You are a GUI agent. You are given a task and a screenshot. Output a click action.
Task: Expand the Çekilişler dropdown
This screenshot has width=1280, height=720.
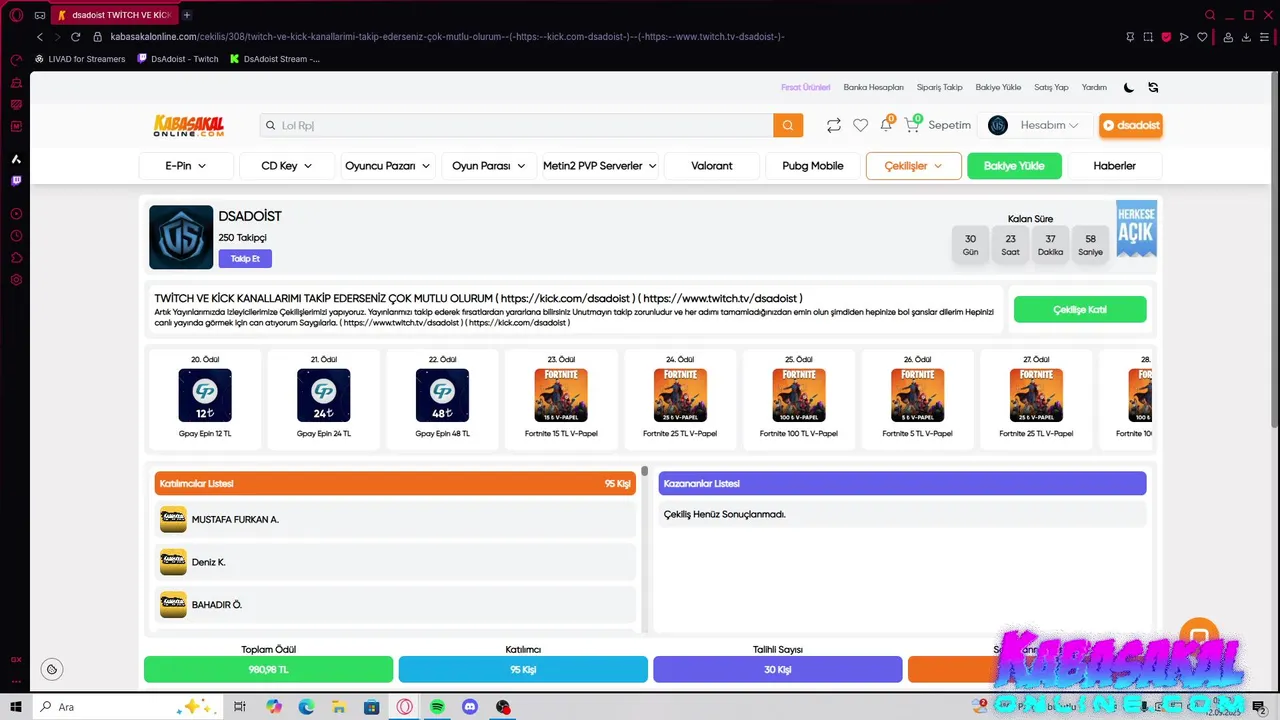click(914, 166)
